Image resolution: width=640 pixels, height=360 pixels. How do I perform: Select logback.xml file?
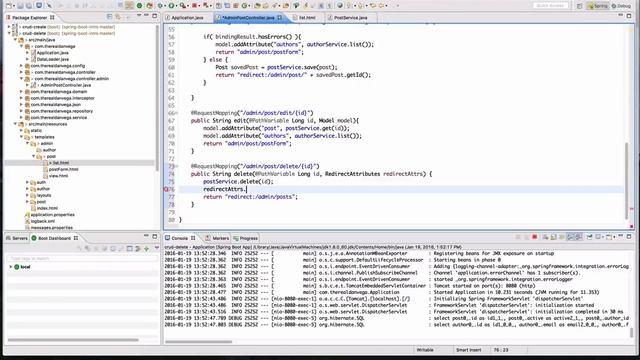tap(42, 221)
